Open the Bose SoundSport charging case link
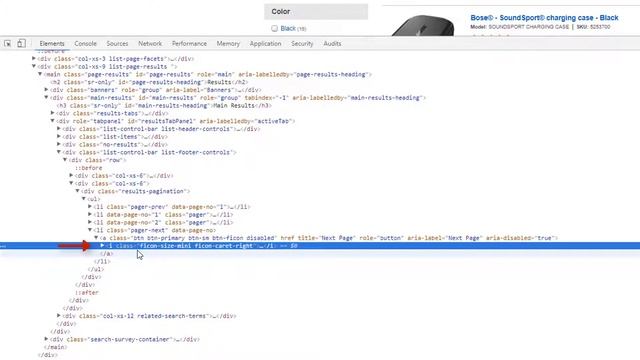This screenshot has width=640, height=360. click(544, 18)
